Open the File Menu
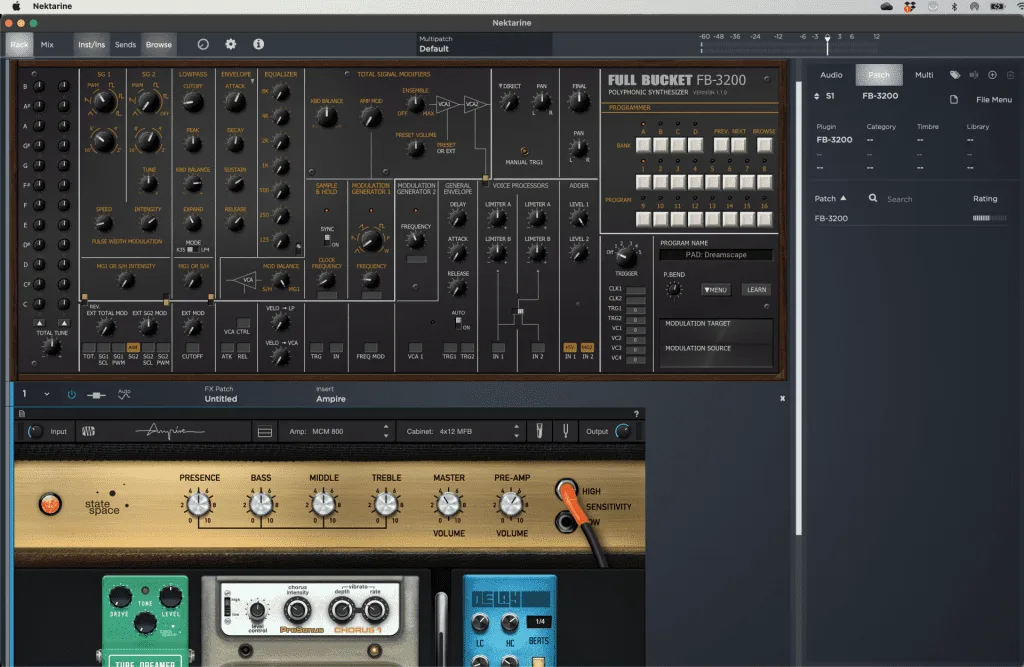Image resolution: width=1024 pixels, height=667 pixels. click(x=993, y=99)
